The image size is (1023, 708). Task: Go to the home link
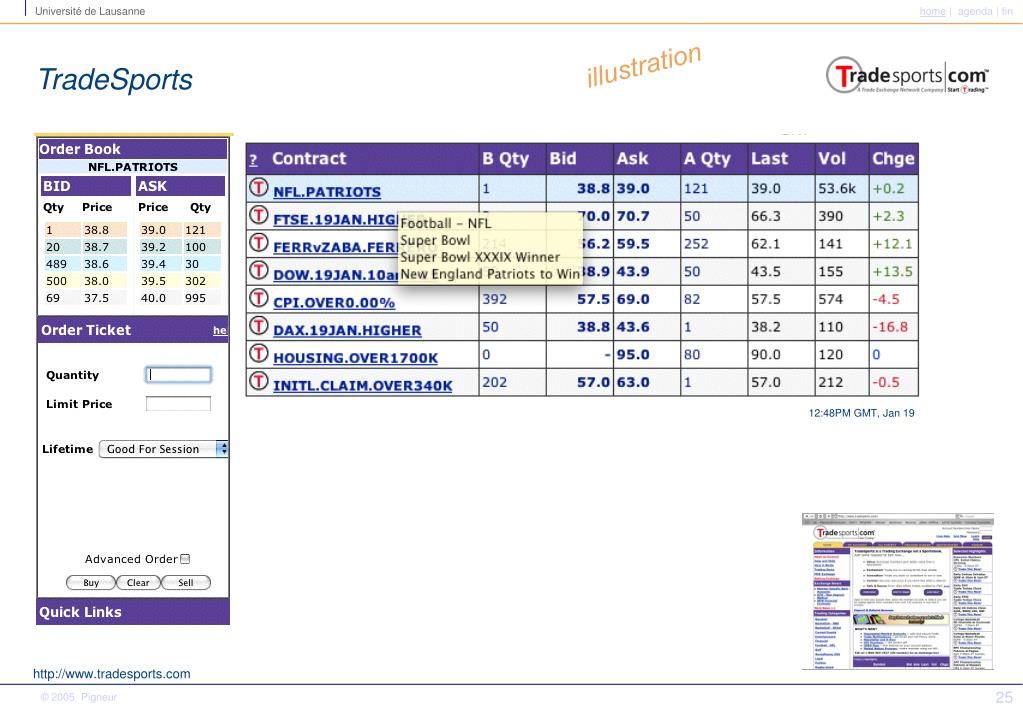click(932, 11)
